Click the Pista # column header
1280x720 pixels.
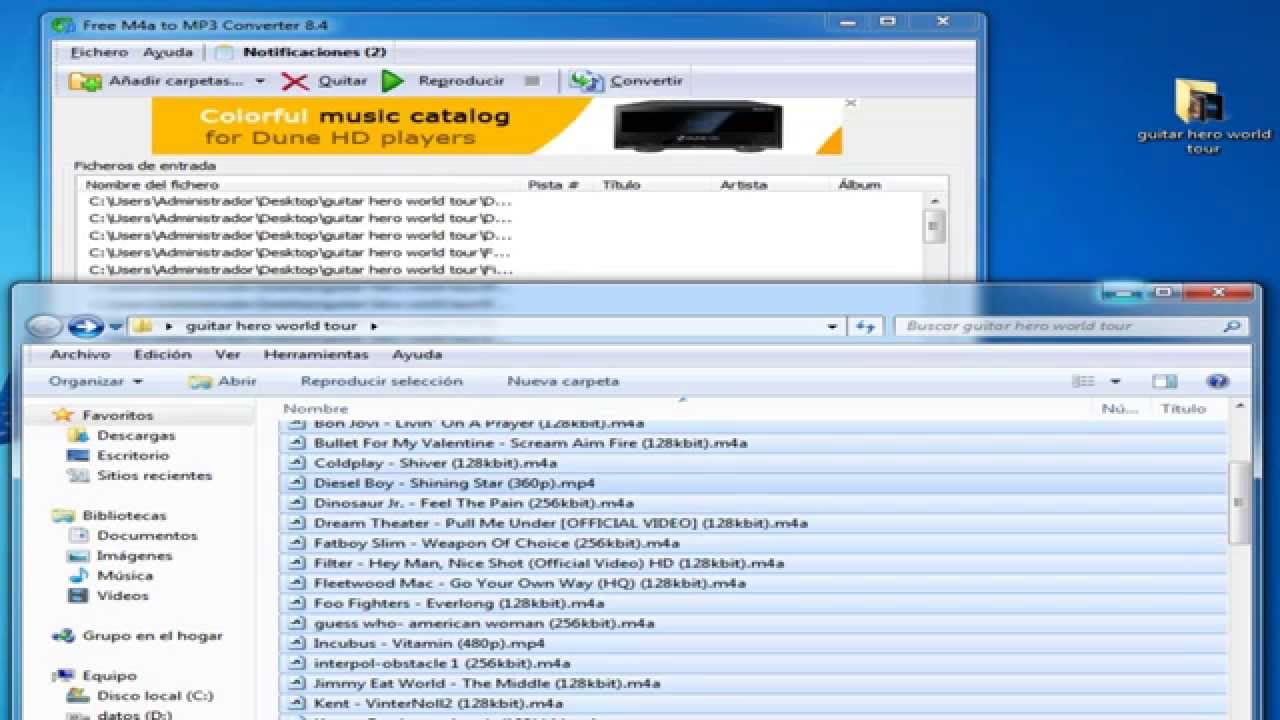click(553, 184)
